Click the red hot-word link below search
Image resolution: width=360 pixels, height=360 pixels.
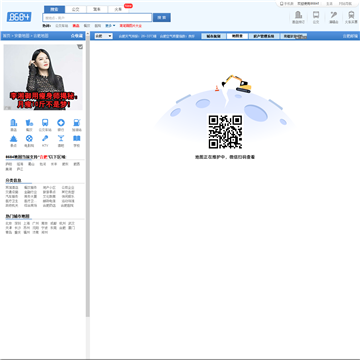[76, 26]
